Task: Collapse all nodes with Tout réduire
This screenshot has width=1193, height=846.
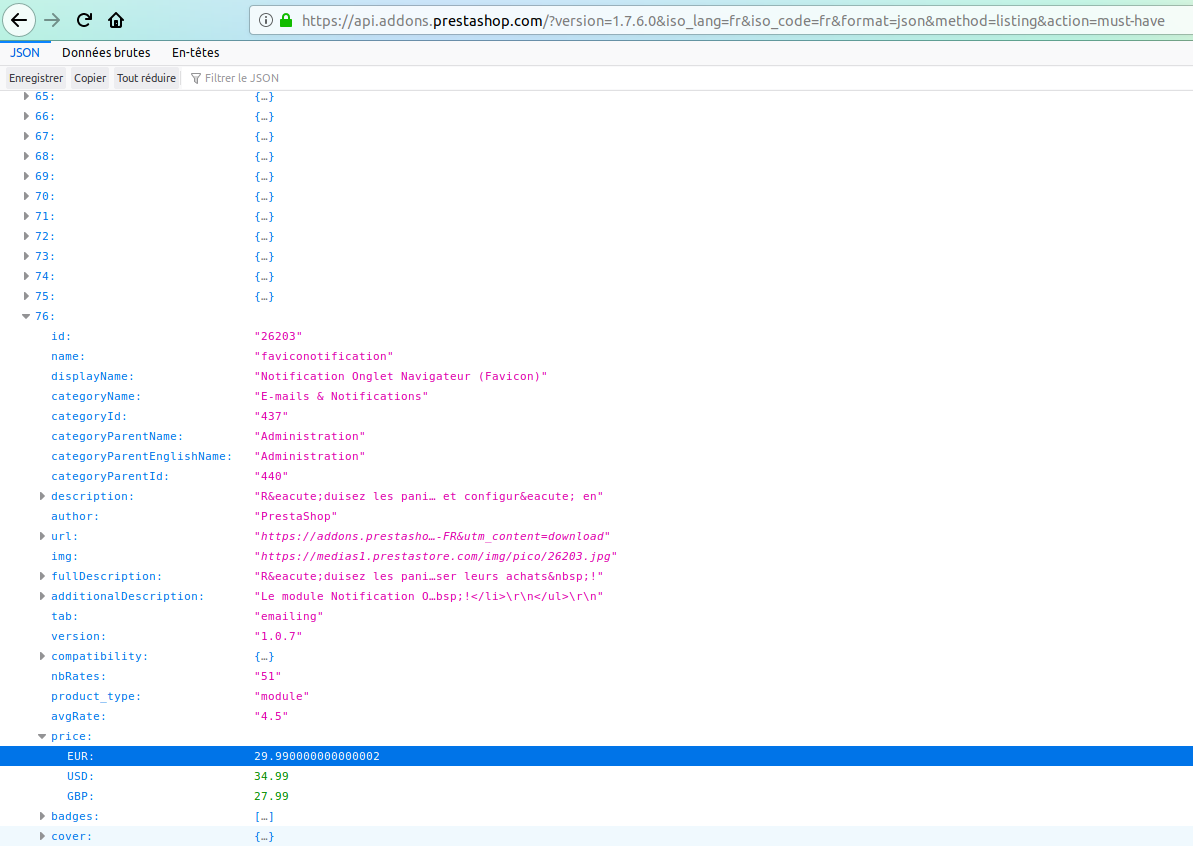Action: [146, 78]
